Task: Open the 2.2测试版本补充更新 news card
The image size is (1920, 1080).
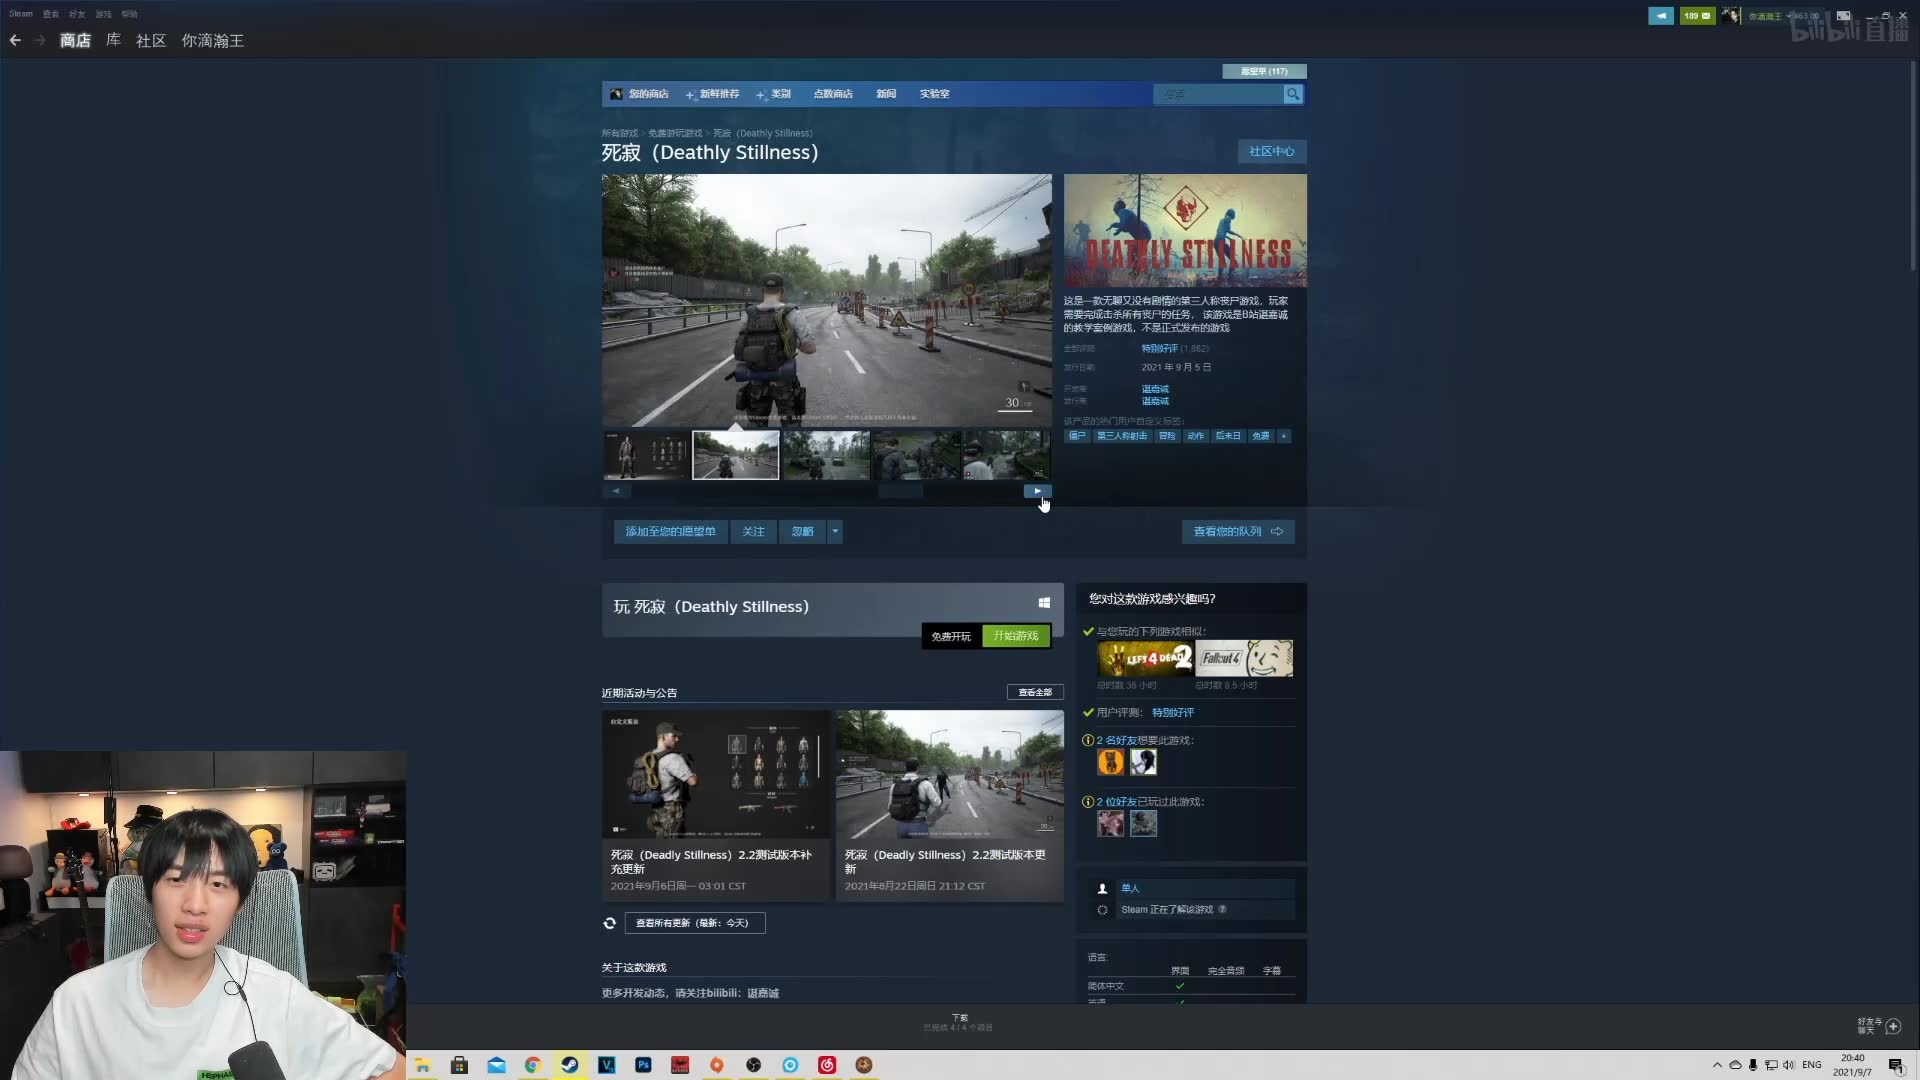Action: 716,806
